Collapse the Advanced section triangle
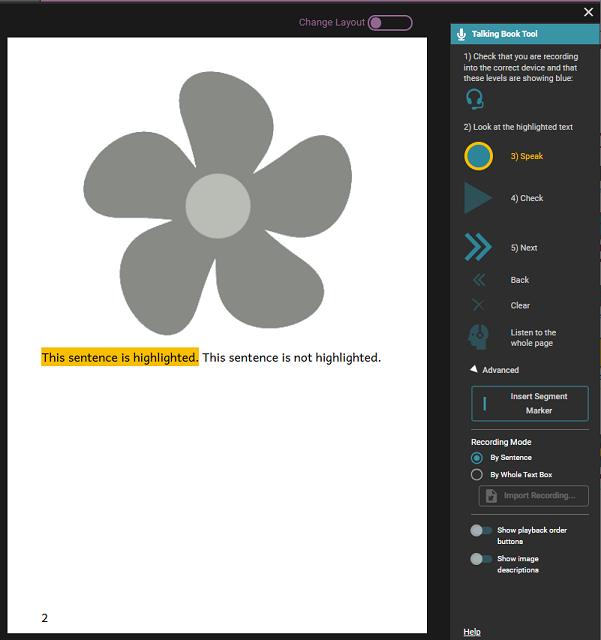Screen dimensions: 601x640 pos(474,369)
